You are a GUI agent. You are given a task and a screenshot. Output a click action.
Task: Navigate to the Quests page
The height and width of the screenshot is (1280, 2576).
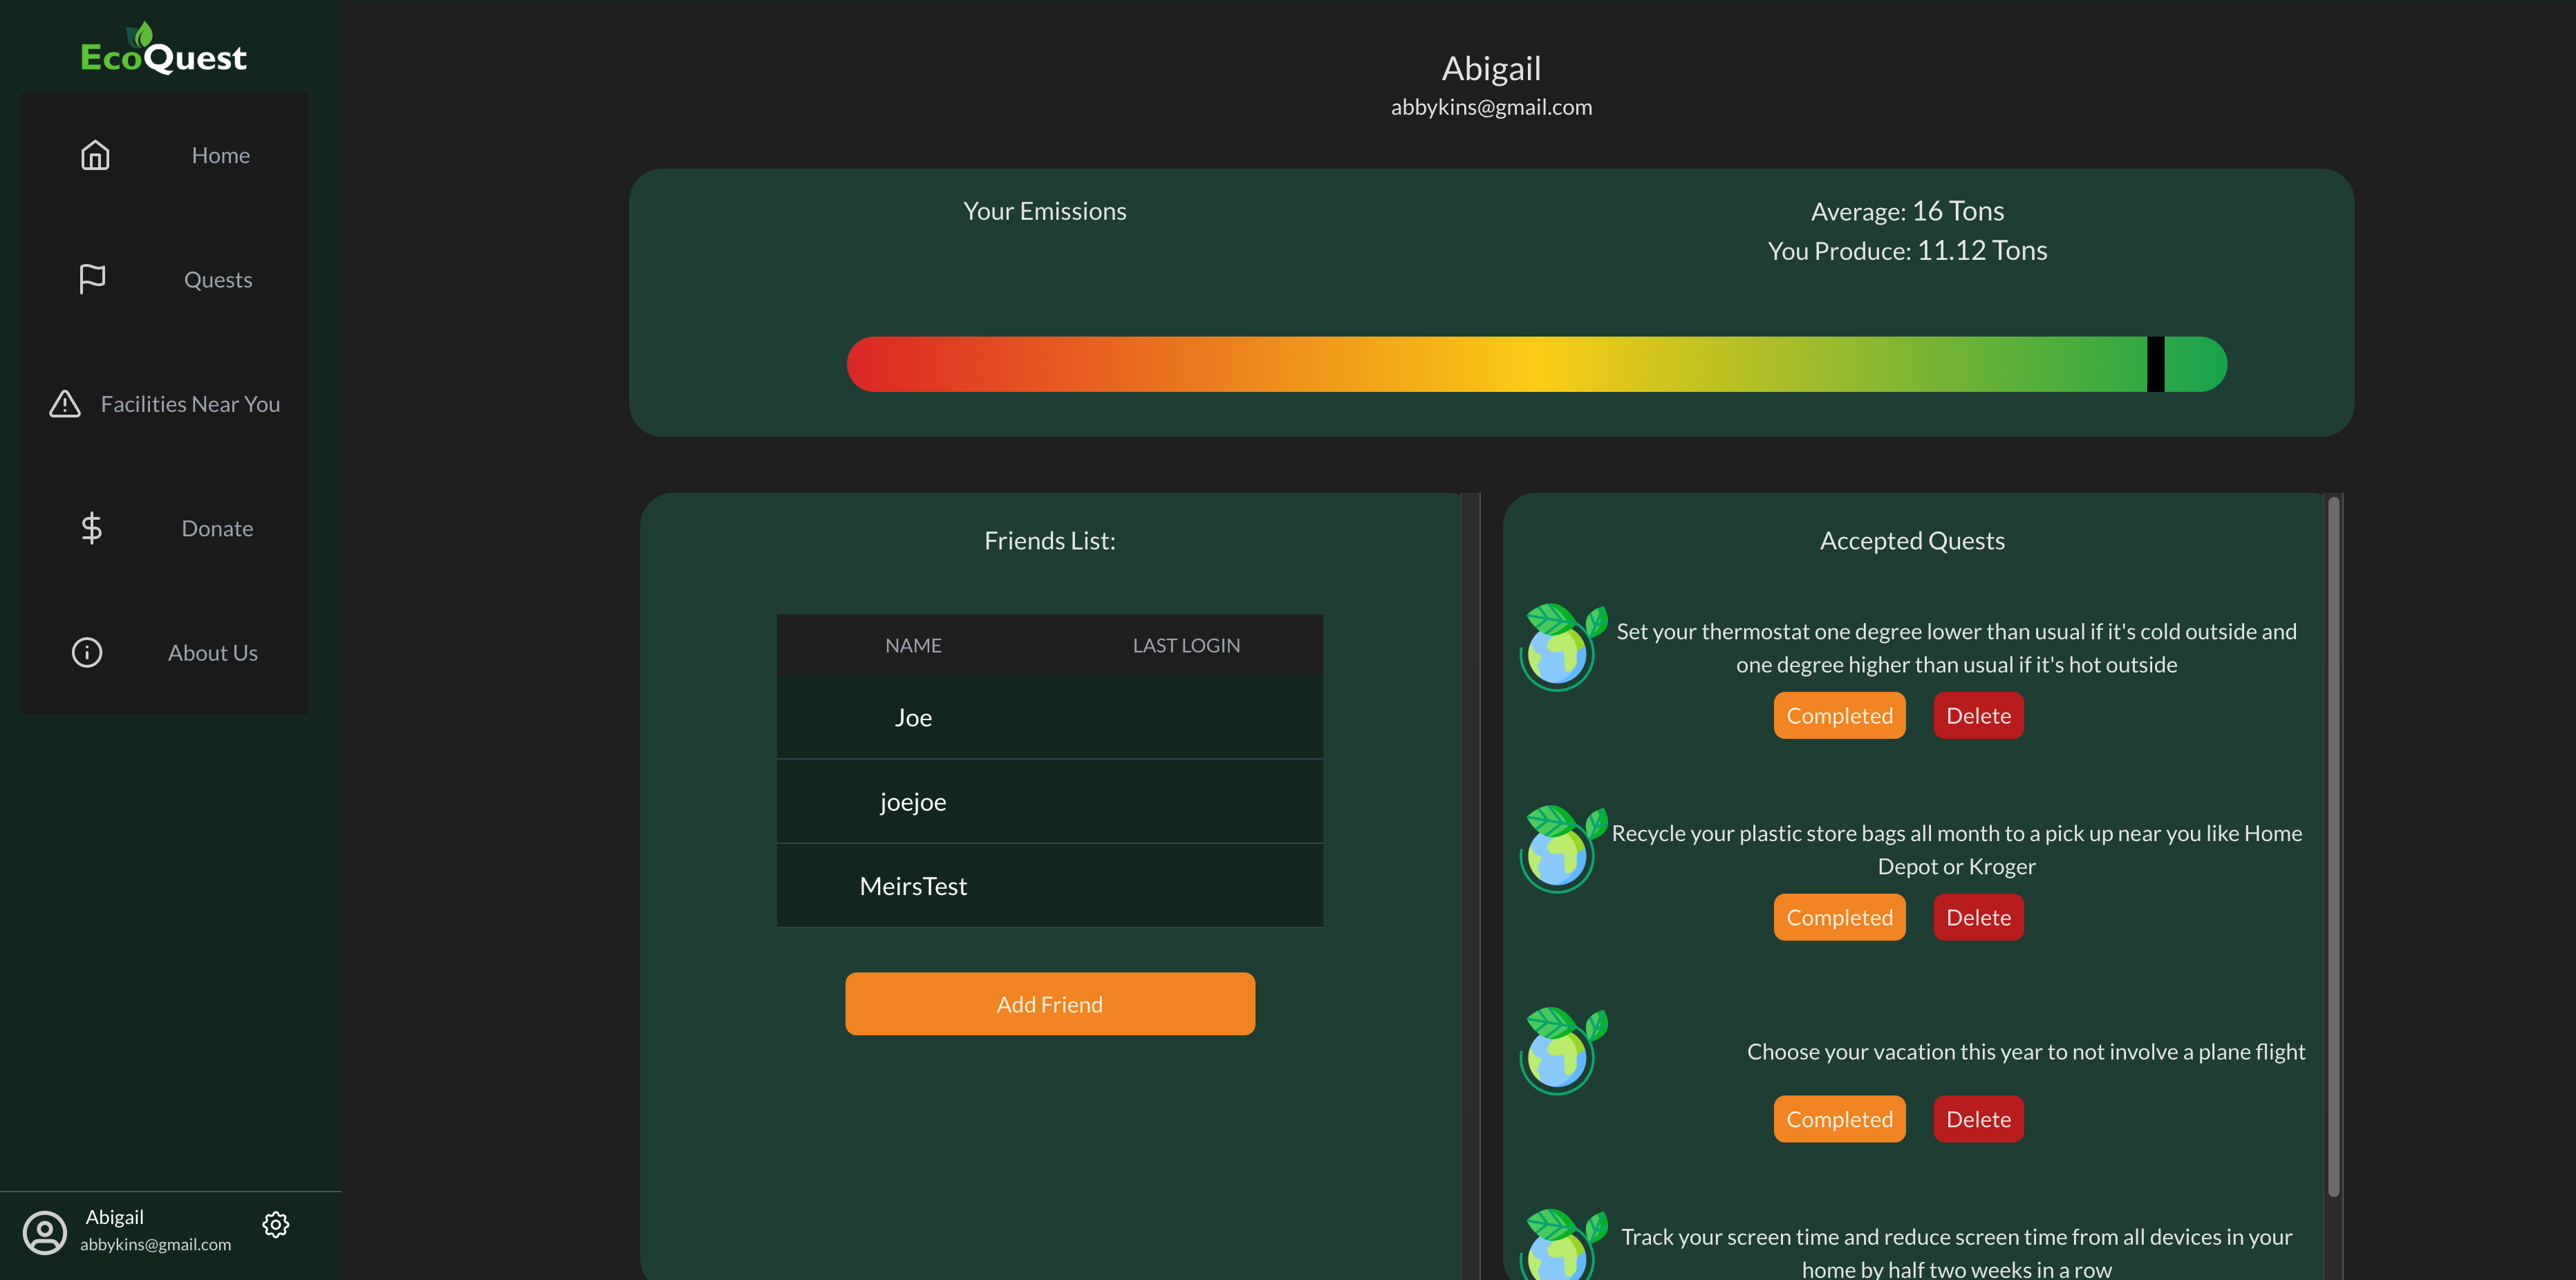[x=217, y=279]
